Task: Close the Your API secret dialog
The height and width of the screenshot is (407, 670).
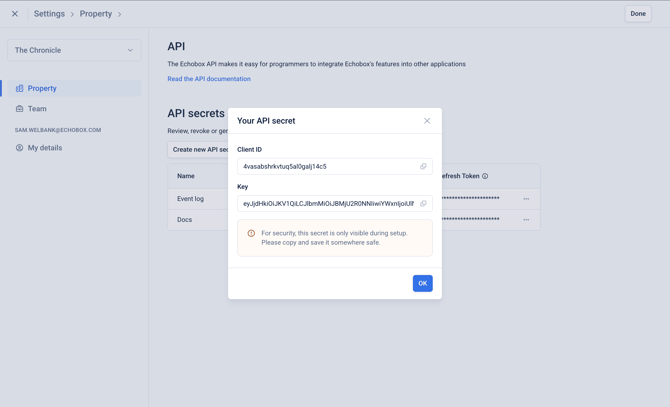Action: click(x=427, y=121)
